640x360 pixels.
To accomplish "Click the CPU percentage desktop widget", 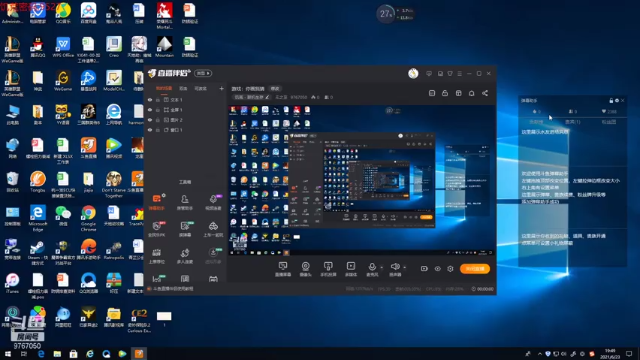I will (386, 14).
